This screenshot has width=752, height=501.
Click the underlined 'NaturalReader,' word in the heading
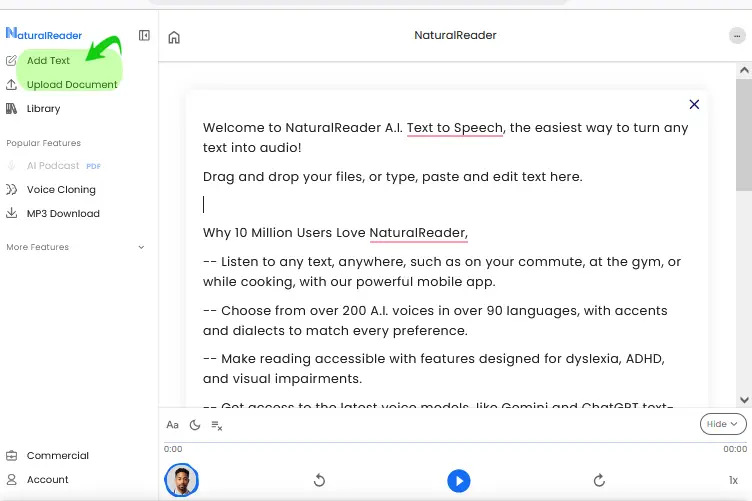point(419,233)
